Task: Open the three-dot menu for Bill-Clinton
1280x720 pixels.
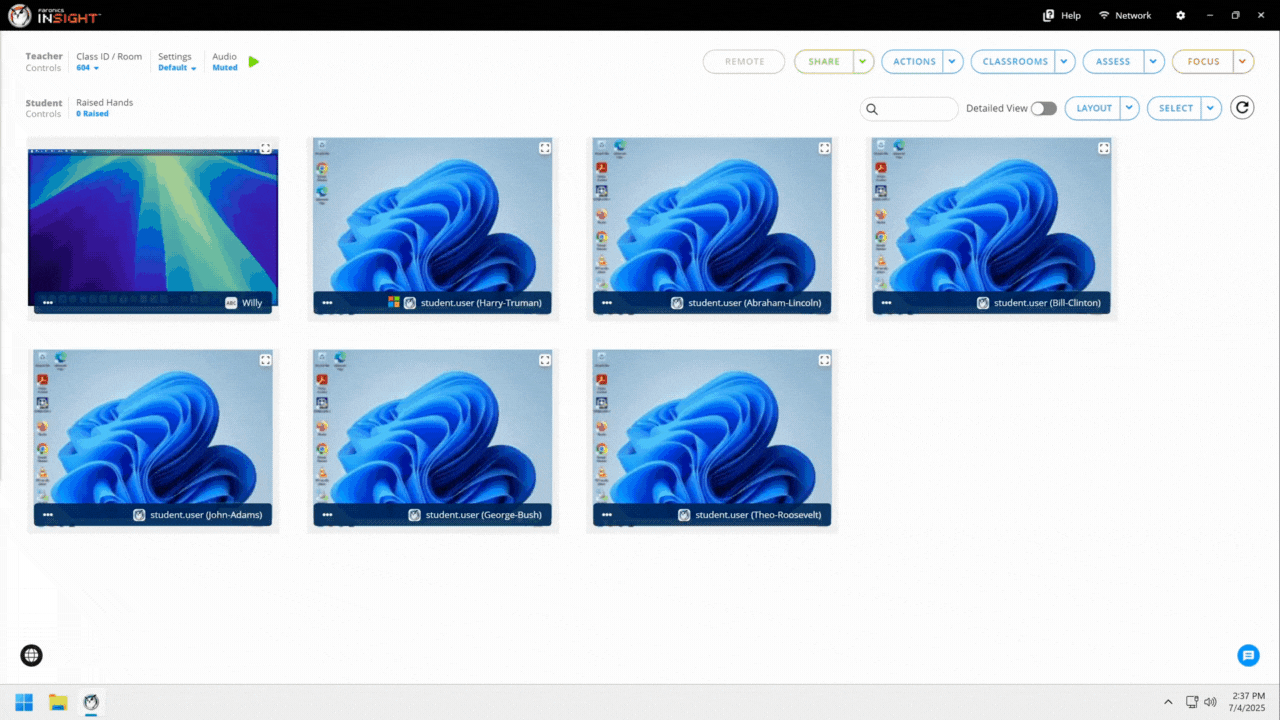Action: point(886,302)
